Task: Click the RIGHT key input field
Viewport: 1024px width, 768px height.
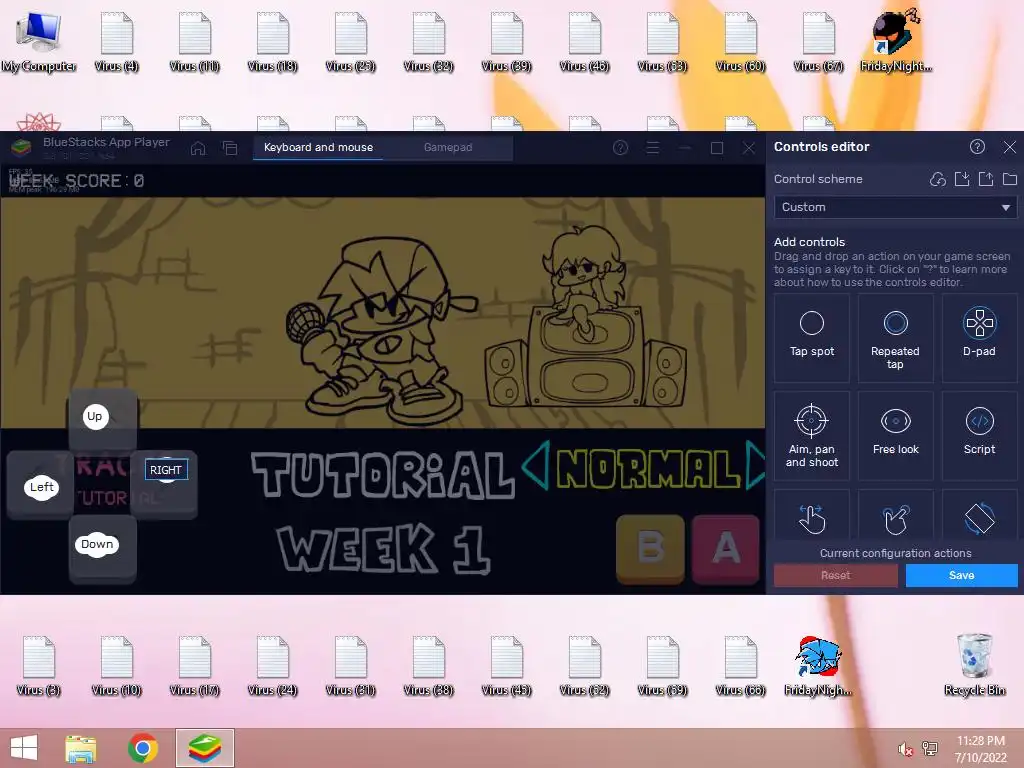Action: tap(166, 470)
